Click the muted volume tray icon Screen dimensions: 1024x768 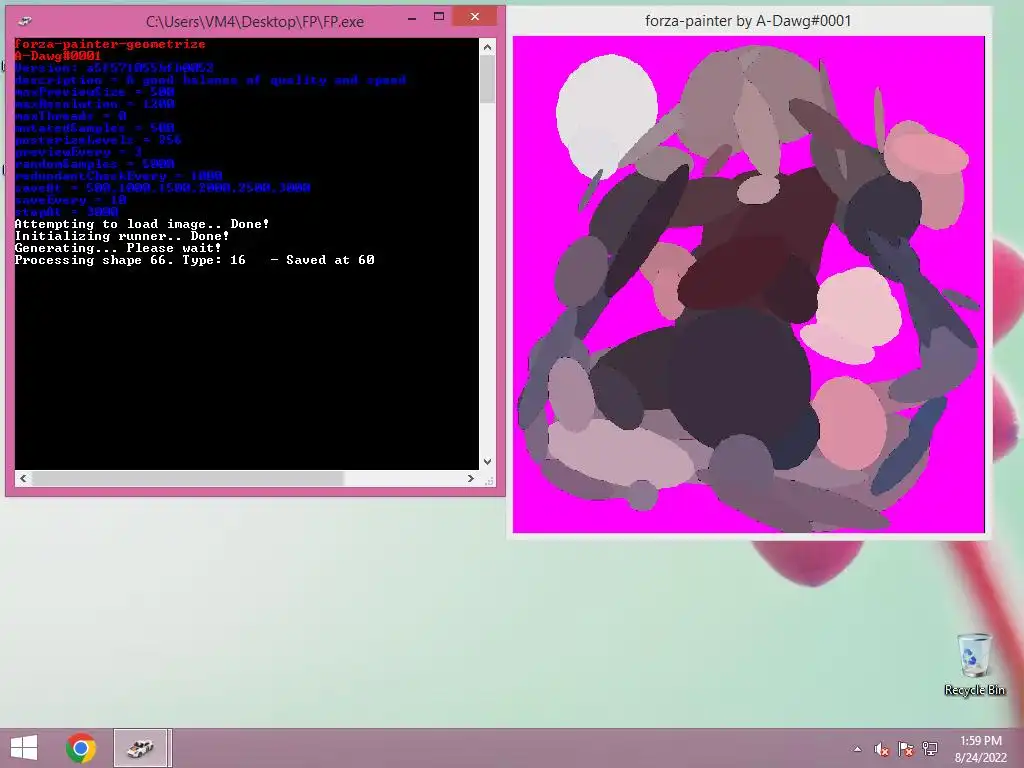(882, 749)
